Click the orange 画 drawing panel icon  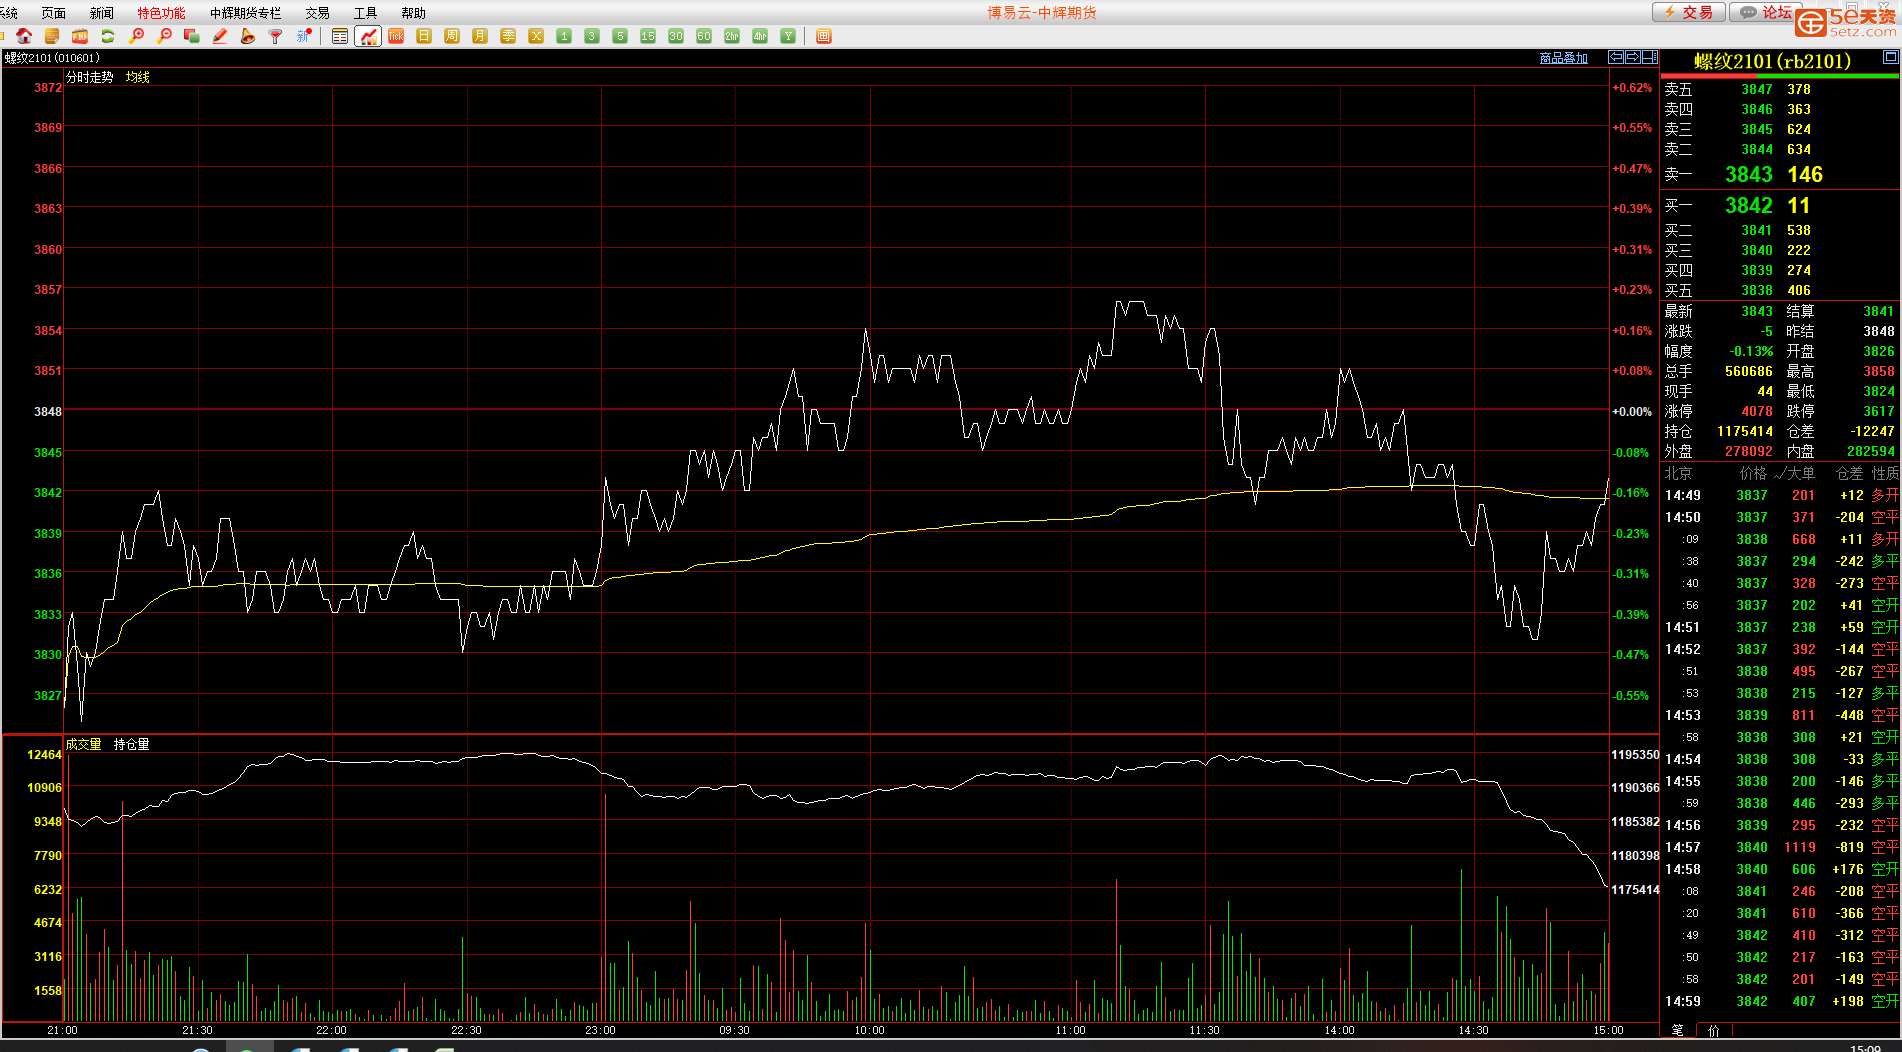(x=824, y=36)
